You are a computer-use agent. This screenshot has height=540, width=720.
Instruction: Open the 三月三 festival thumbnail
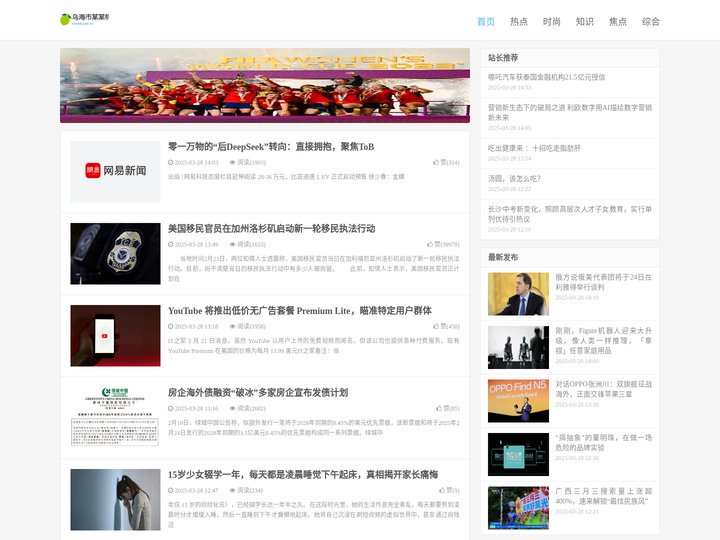click(x=518, y=508)
